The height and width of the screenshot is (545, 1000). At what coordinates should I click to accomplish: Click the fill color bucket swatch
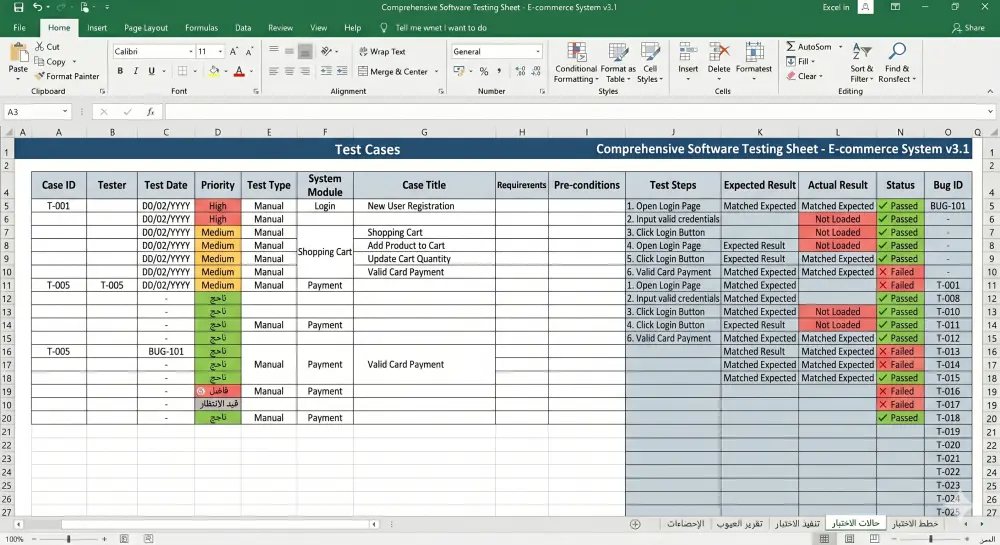click(214, 71)
